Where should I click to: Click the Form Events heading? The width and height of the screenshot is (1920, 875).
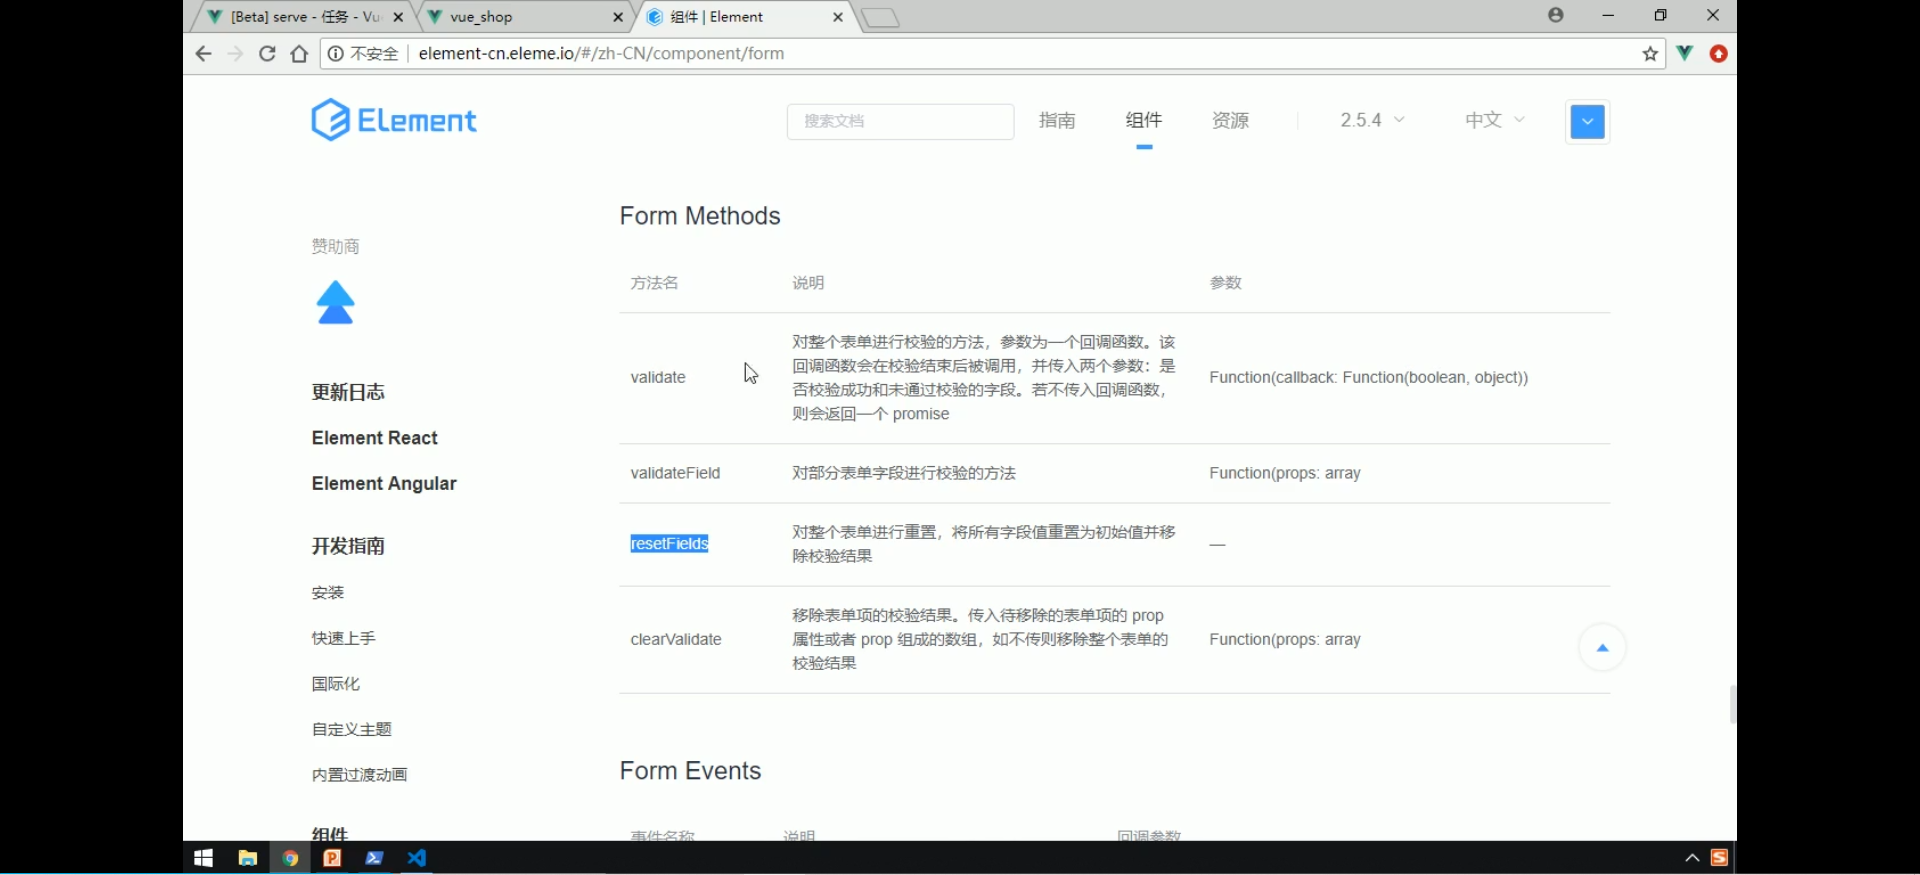pyautogui.click(x=690, y=771)
